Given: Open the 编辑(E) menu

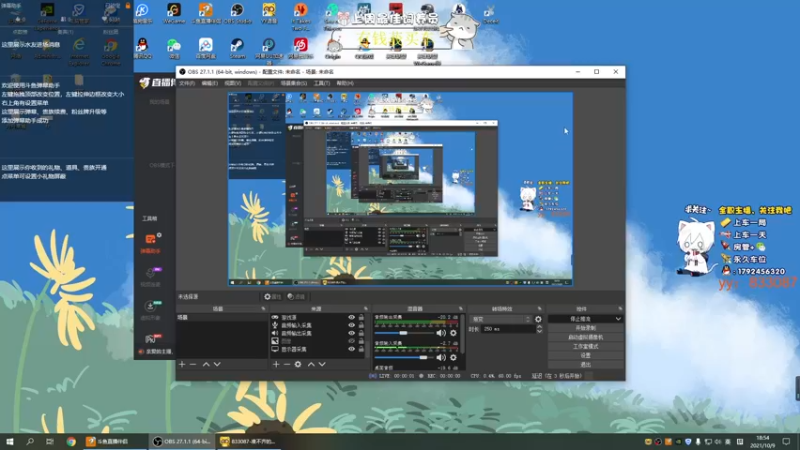Looking at the screenshot, I should click(x=209, y=83).
